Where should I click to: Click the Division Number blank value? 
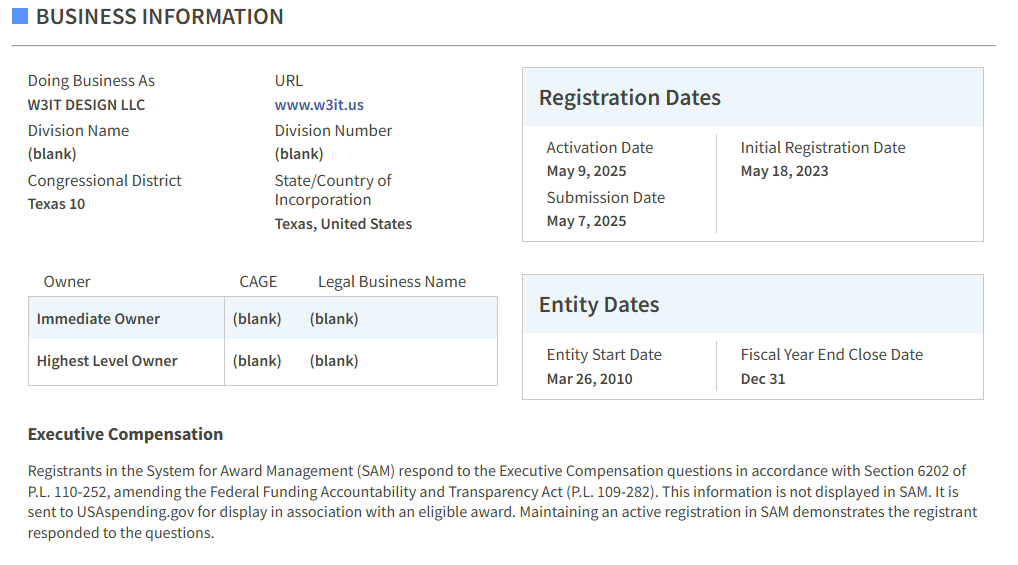tap(299, 155)
